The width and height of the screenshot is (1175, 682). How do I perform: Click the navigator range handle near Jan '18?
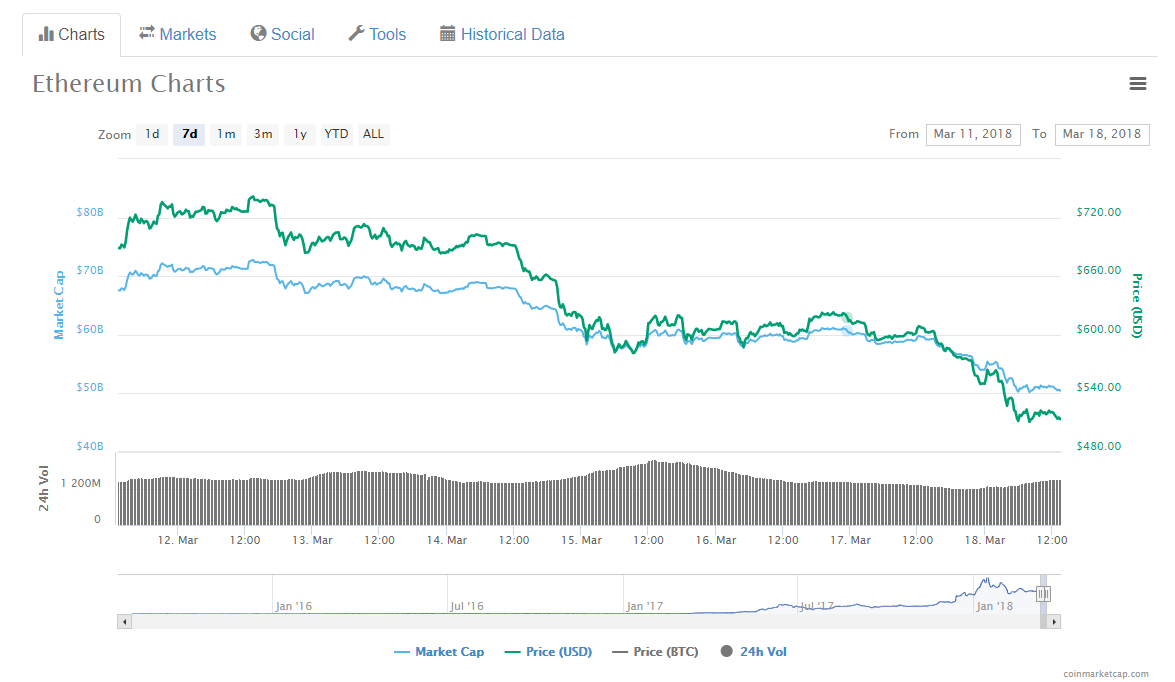pyautogui.click(x=1043, y=594)
